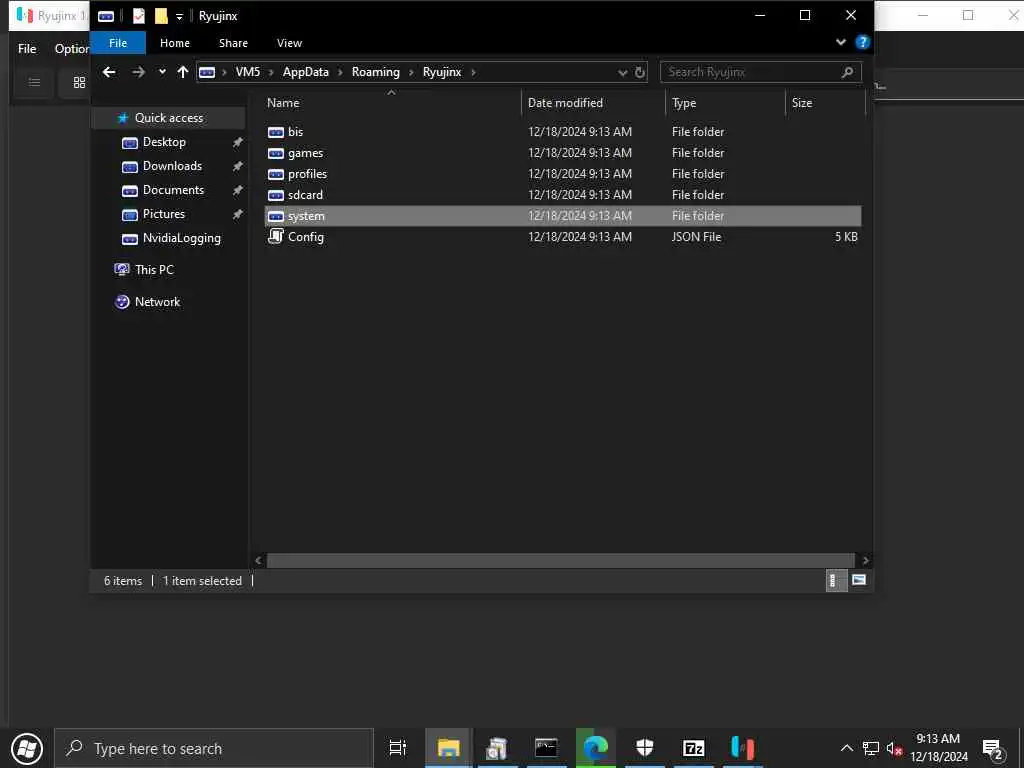The width and height of the screenshot is (1024, 768).
Task: Launch Microsoft Edge from the taskbar
Action: tap(596, 748)
